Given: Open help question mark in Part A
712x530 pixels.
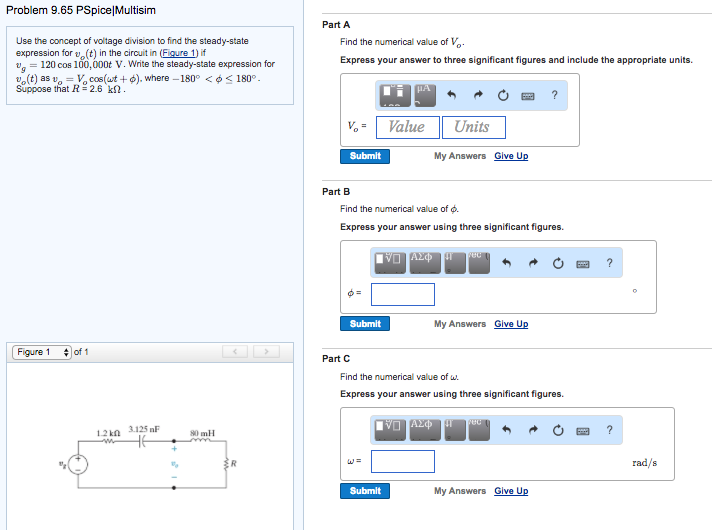Looking at the screenshot, I should tap(554, 95).
